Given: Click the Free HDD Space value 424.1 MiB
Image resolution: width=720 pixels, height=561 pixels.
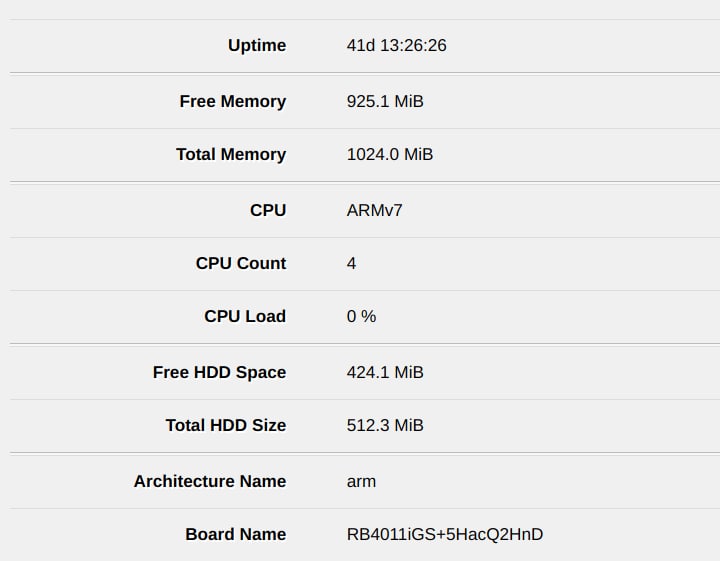Looking at the screenshot, I should point(385,372).
